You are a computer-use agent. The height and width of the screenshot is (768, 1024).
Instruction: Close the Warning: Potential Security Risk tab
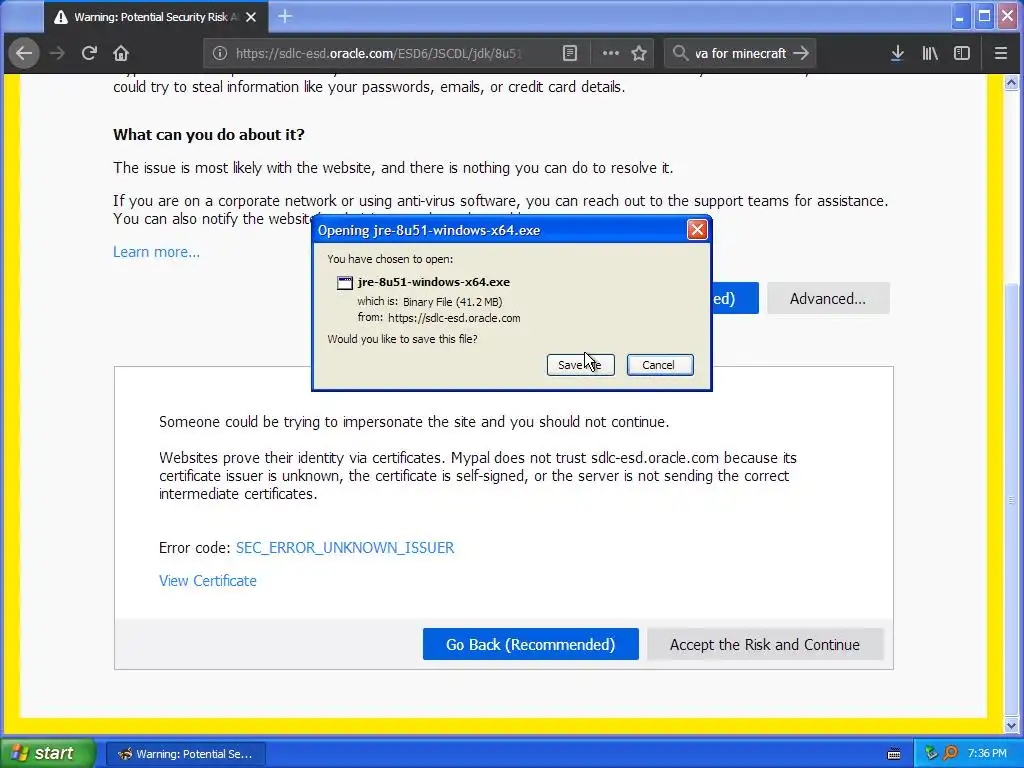tap(251, 17)
